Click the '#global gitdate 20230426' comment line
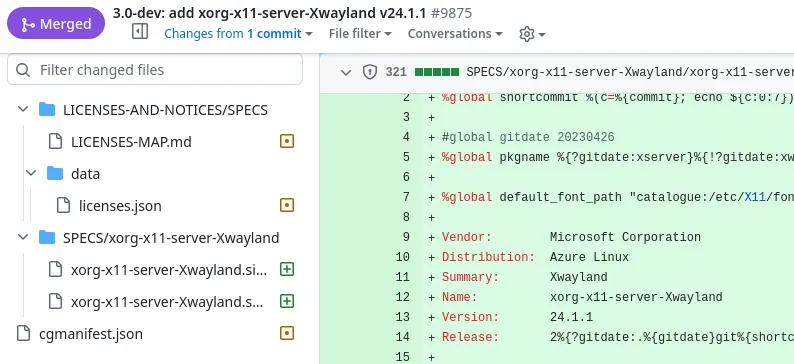Image resolution: width=794 pixels, height=364 pixels. click(528, 137)
